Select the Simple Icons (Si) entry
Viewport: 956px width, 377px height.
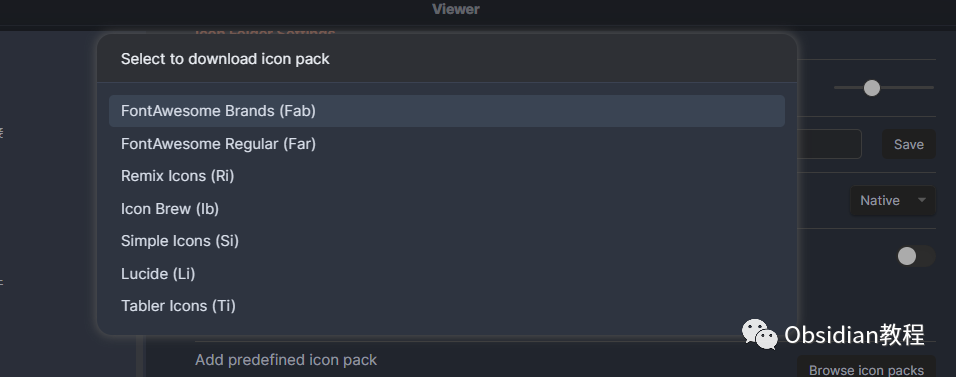pyautogui.click(x=446, y=241)
